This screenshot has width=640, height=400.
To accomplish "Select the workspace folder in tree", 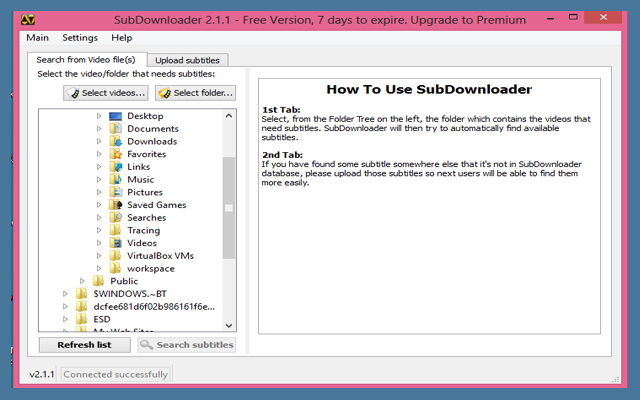I will tap(150, 269).
